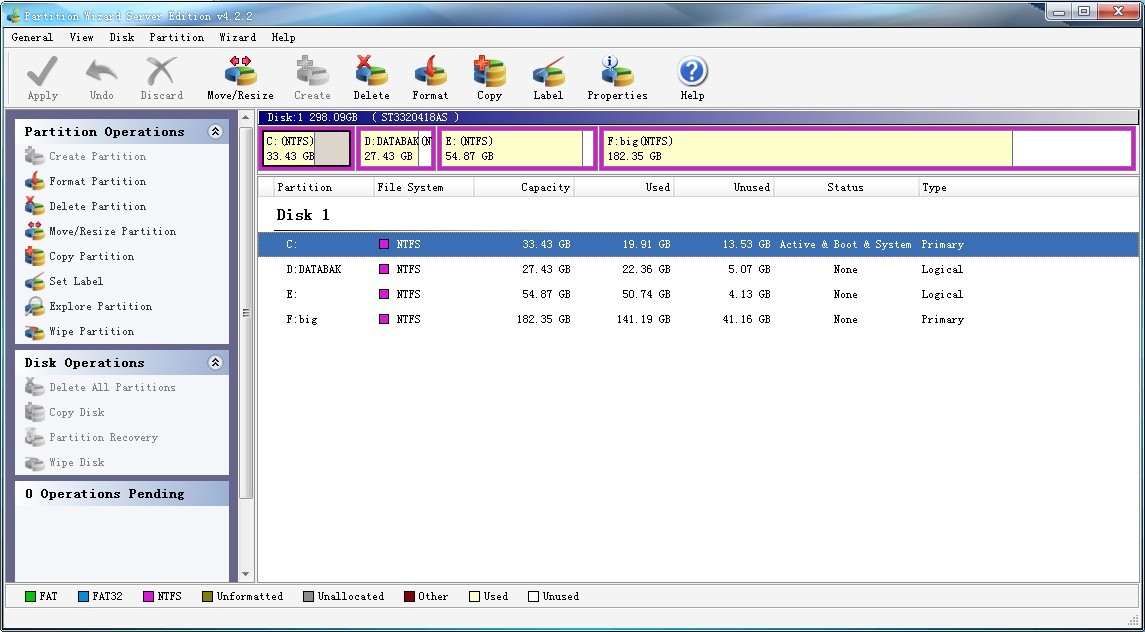This screenshot has height=632, width=1145.
Task: Click the Format Partition sidebar icon
Action: pos(34,181)
